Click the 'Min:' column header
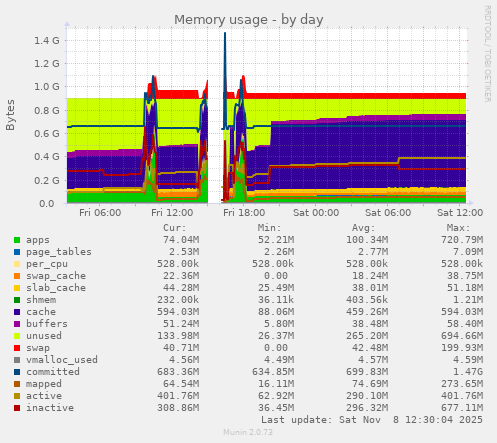497x443 pixels. (x=269, y=228)
